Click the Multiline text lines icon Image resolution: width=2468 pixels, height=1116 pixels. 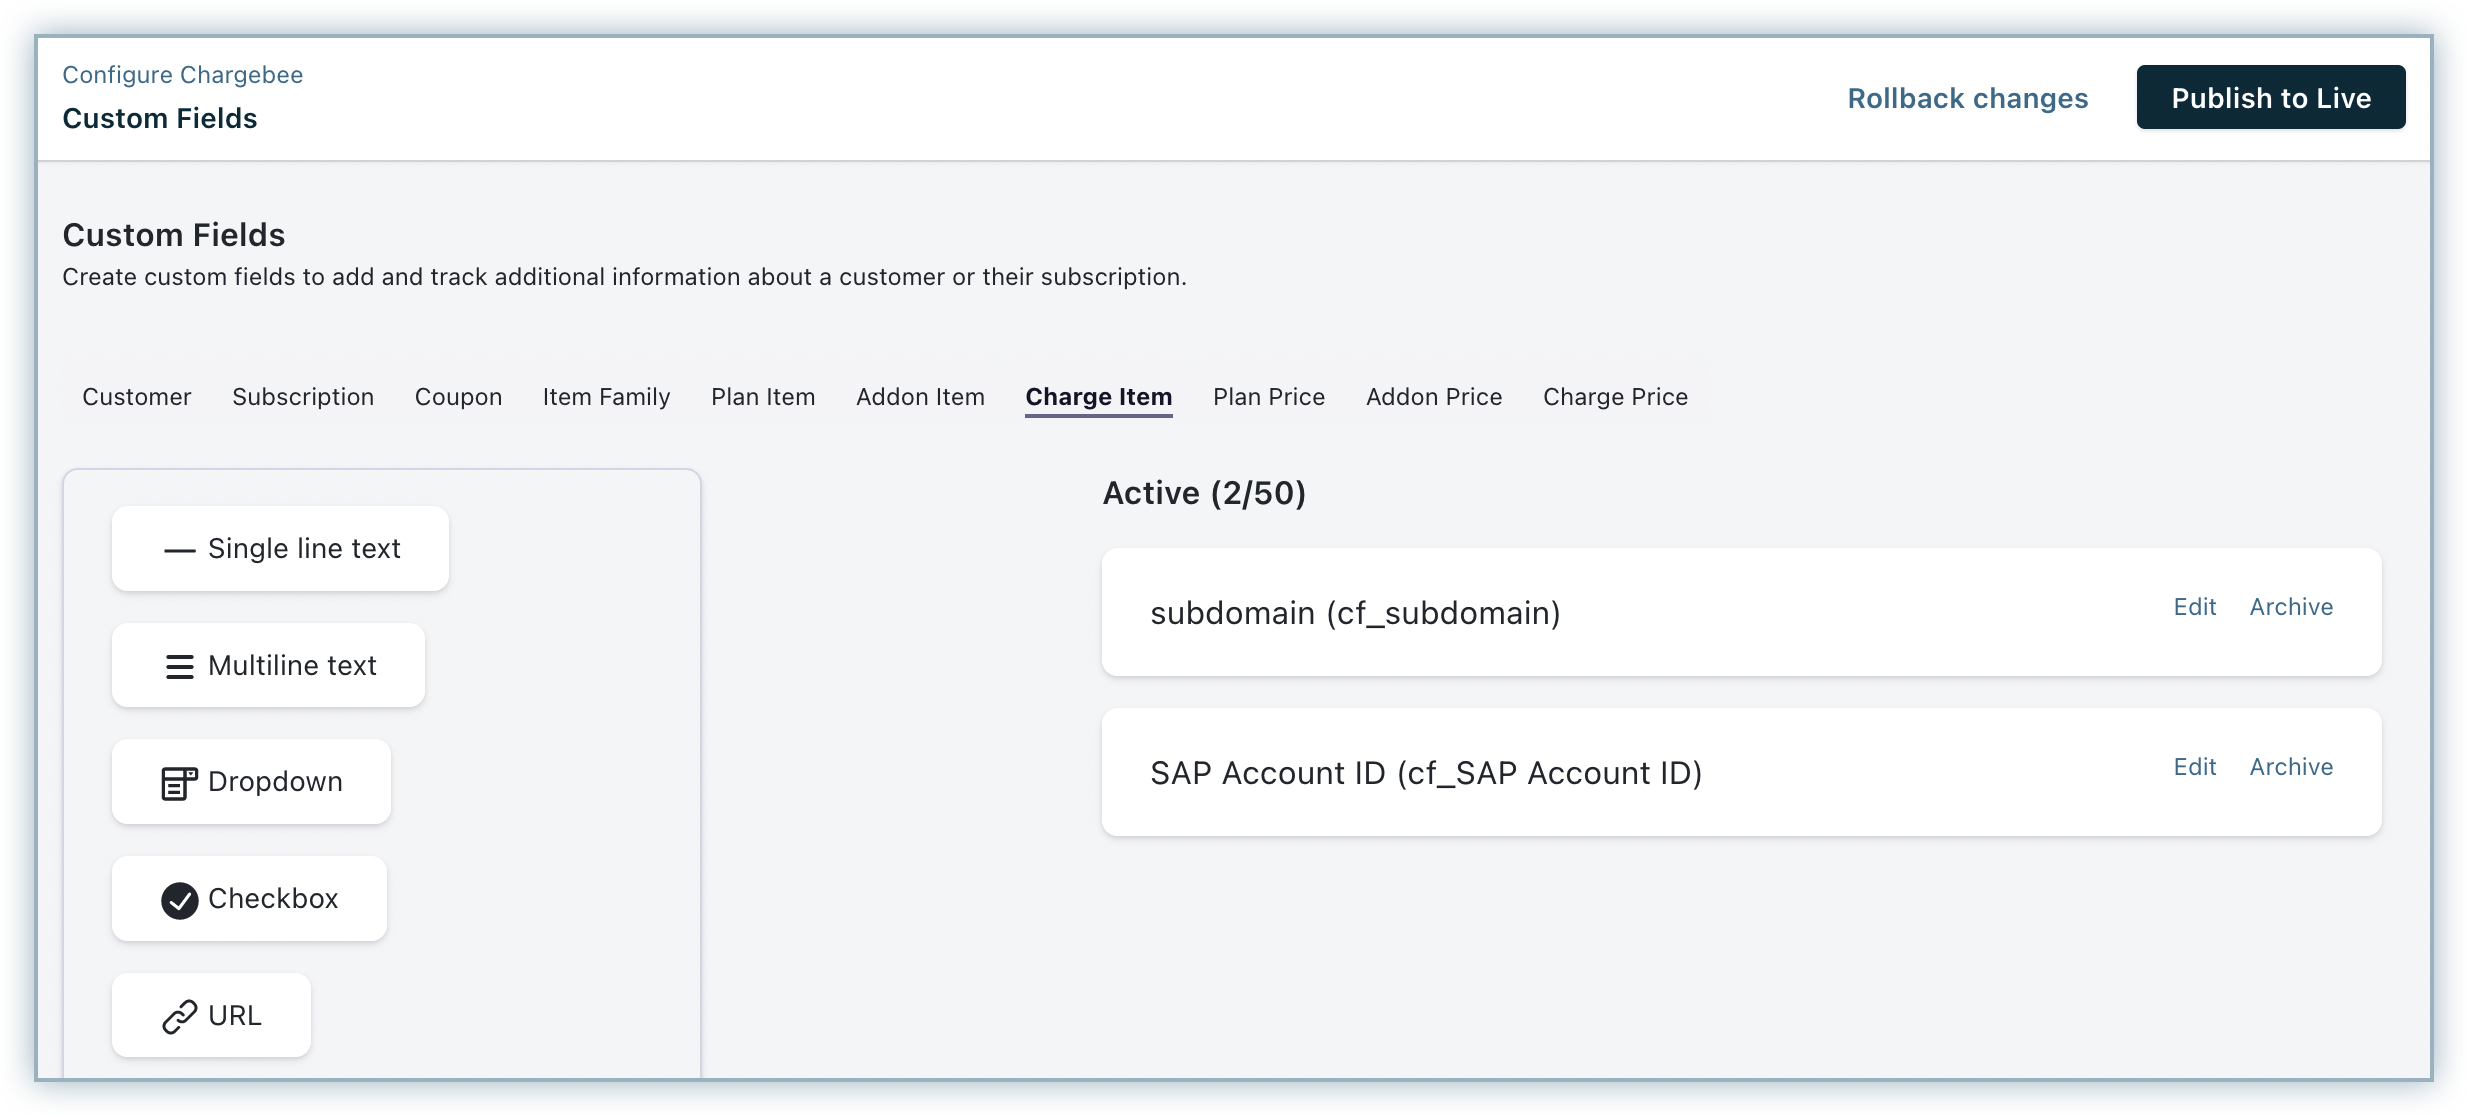pos(179,667)
